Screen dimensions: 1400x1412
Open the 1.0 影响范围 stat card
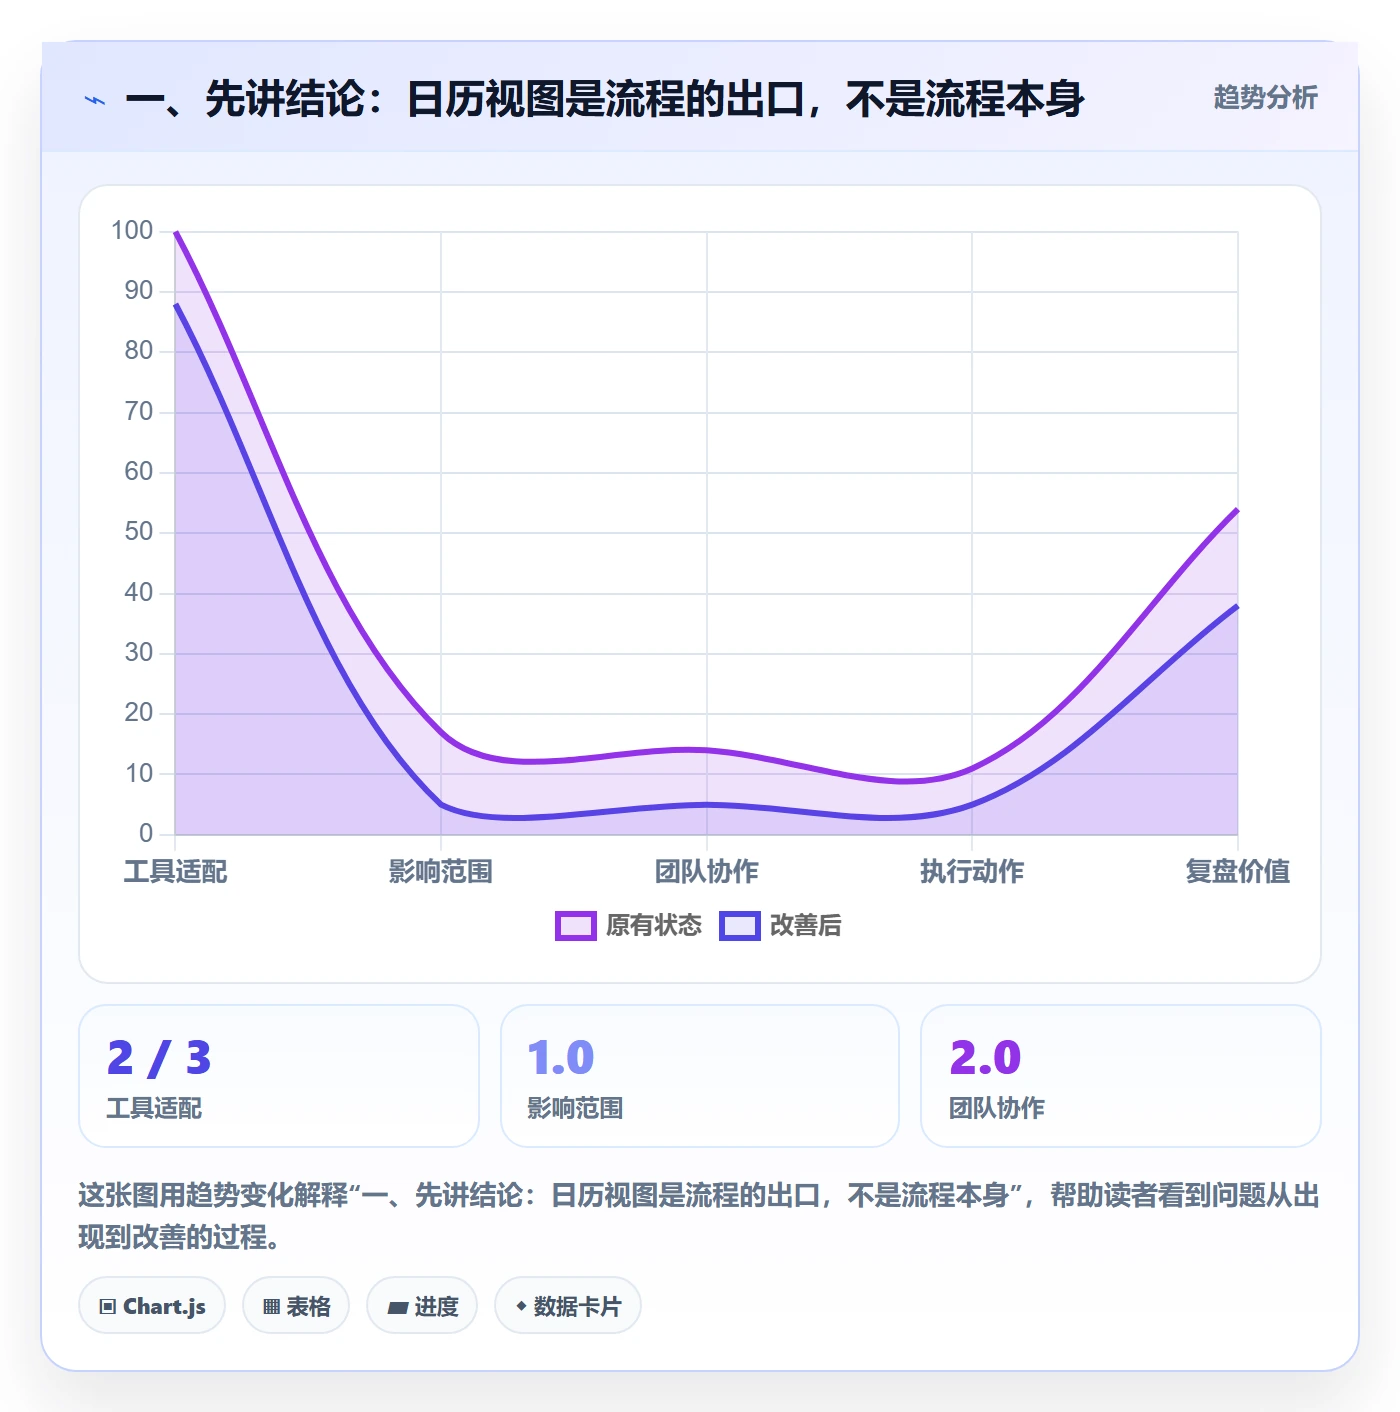coord(700,1076)
